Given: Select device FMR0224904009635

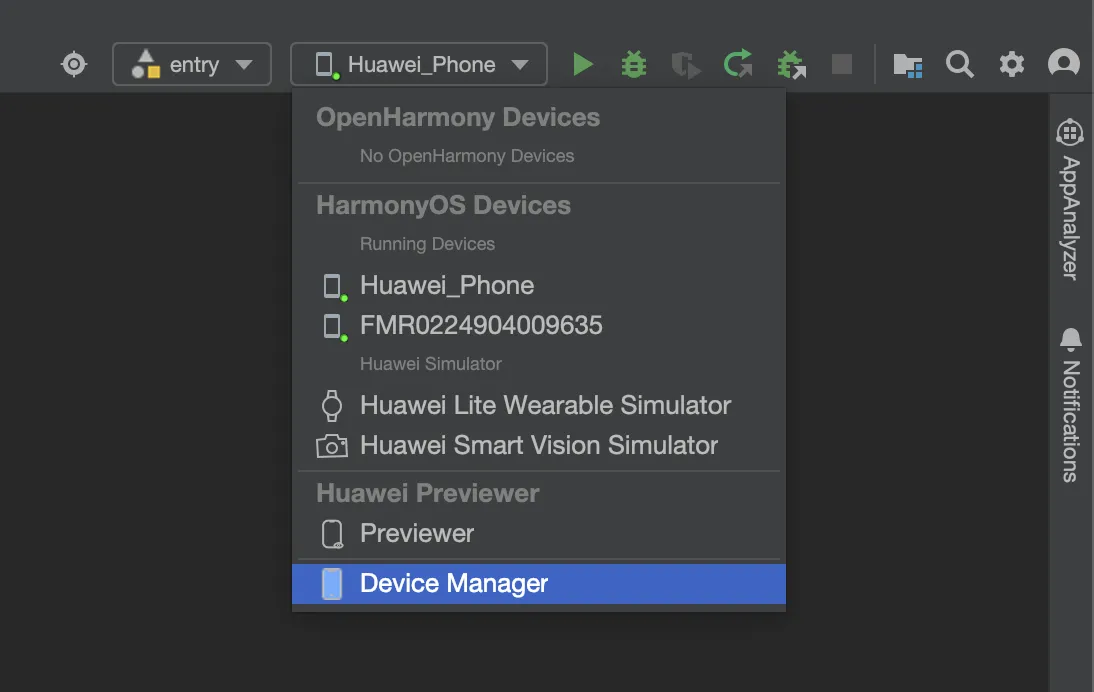Looking at the screenshot, I should [x=481, y=326].
